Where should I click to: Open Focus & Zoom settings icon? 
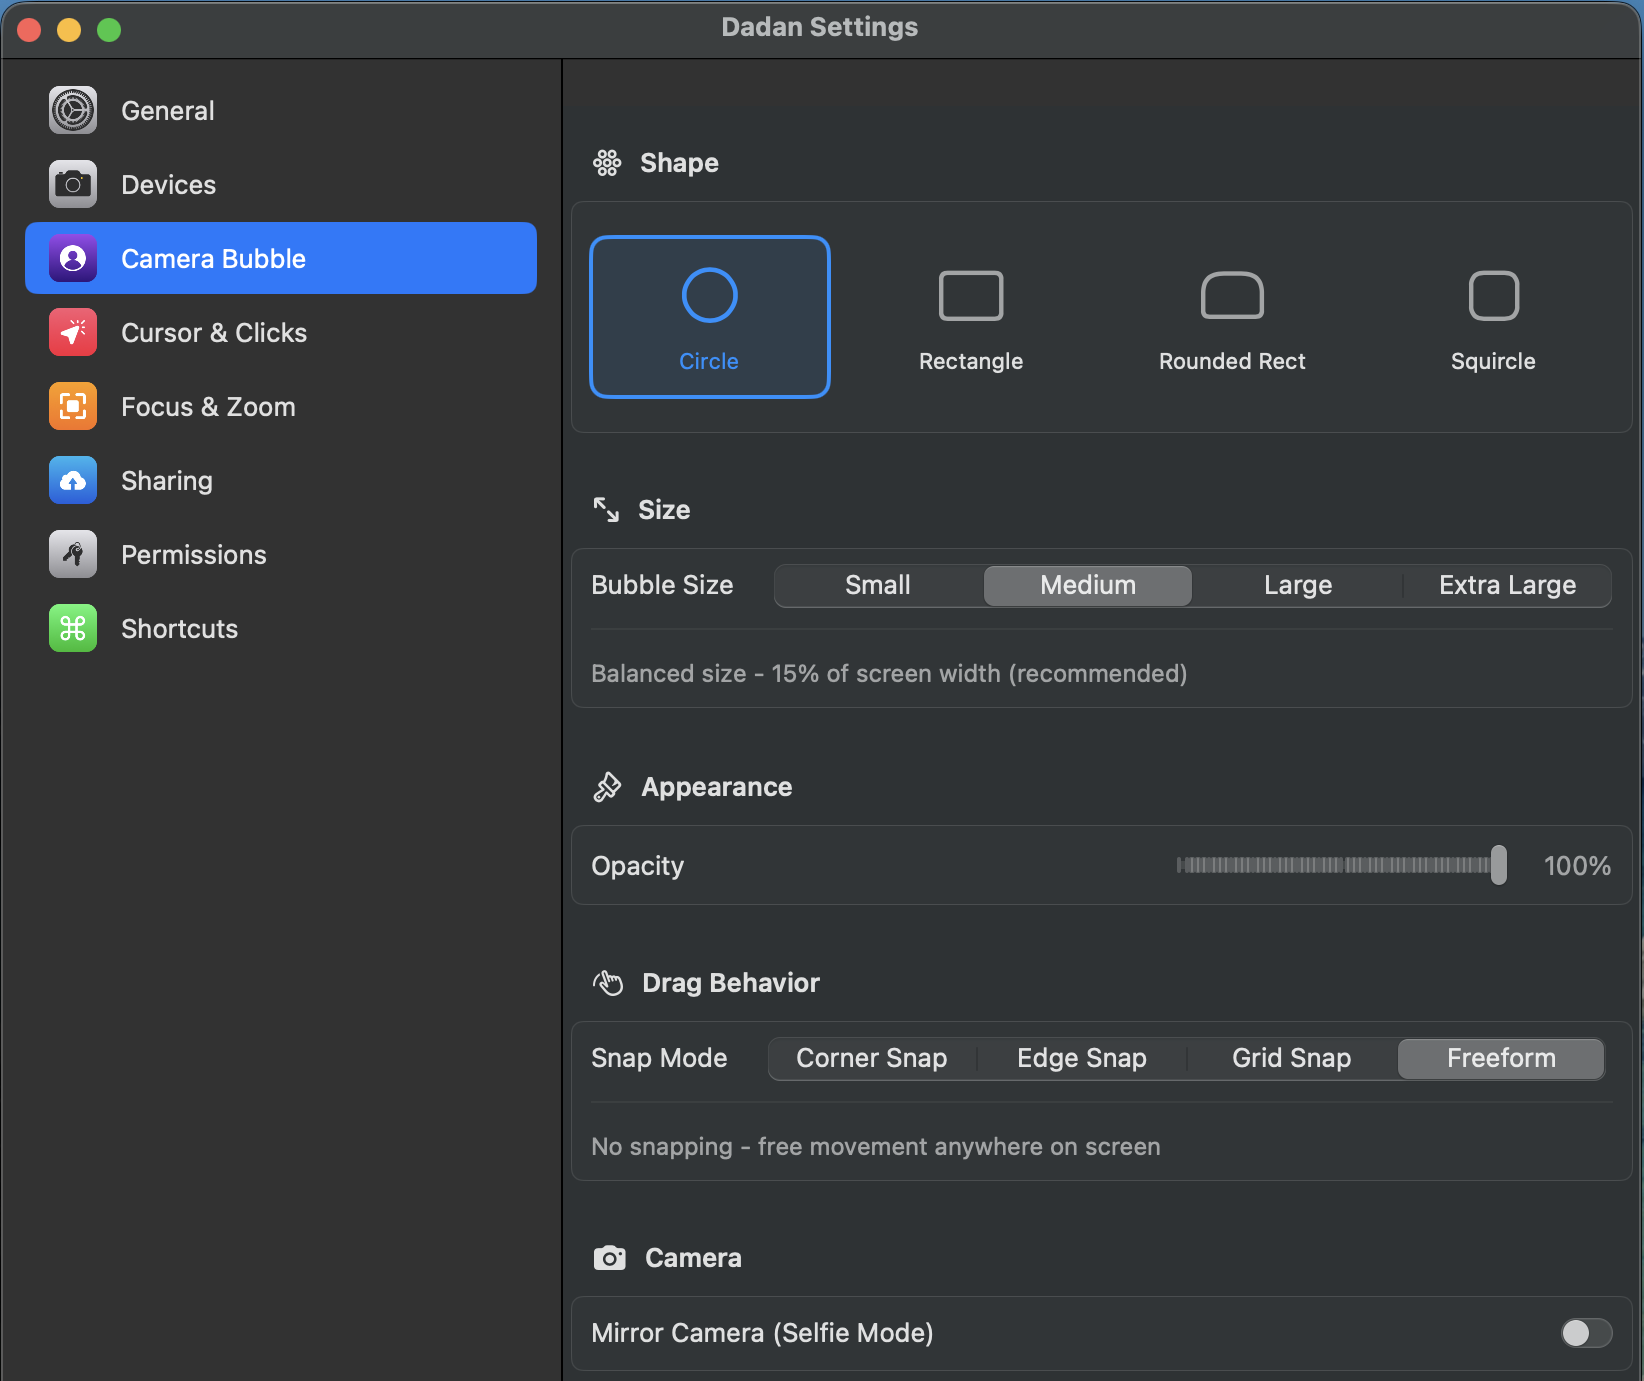[x=73, y=406]
